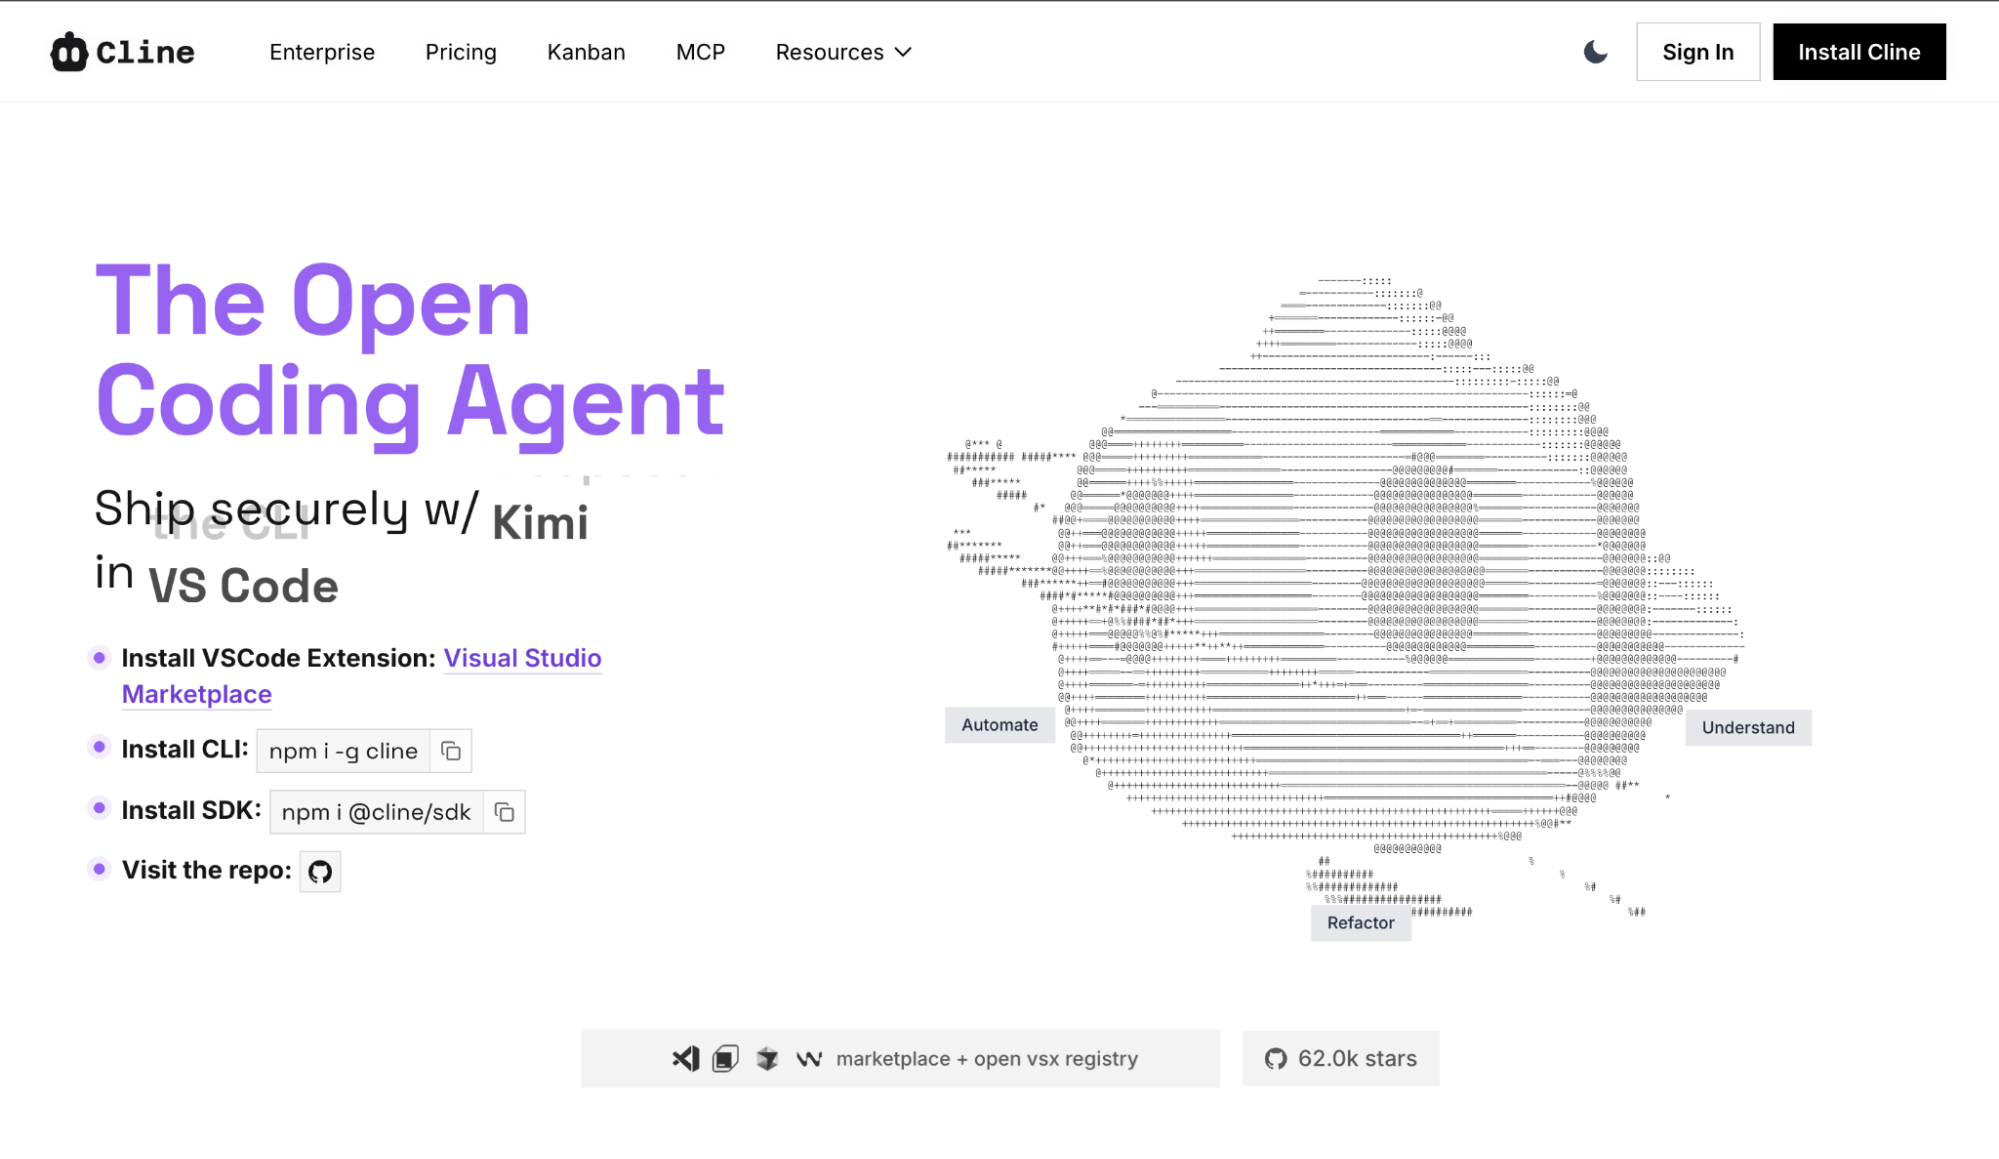Screen dimensions: 1999x1159
Task: Click the Automate label tag
Action: tap(999, 725)
